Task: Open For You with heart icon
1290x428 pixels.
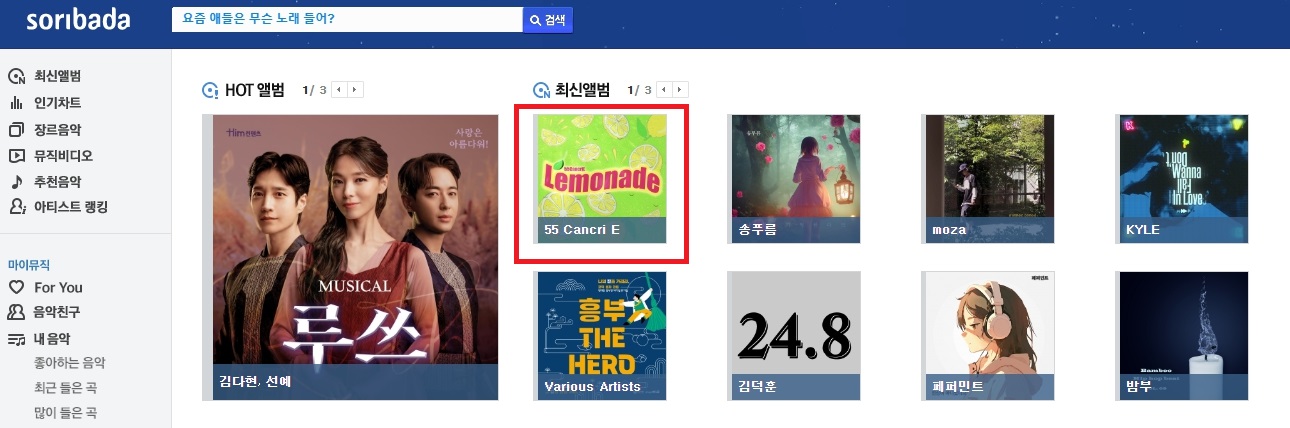Action: click(x=45, y=287)
